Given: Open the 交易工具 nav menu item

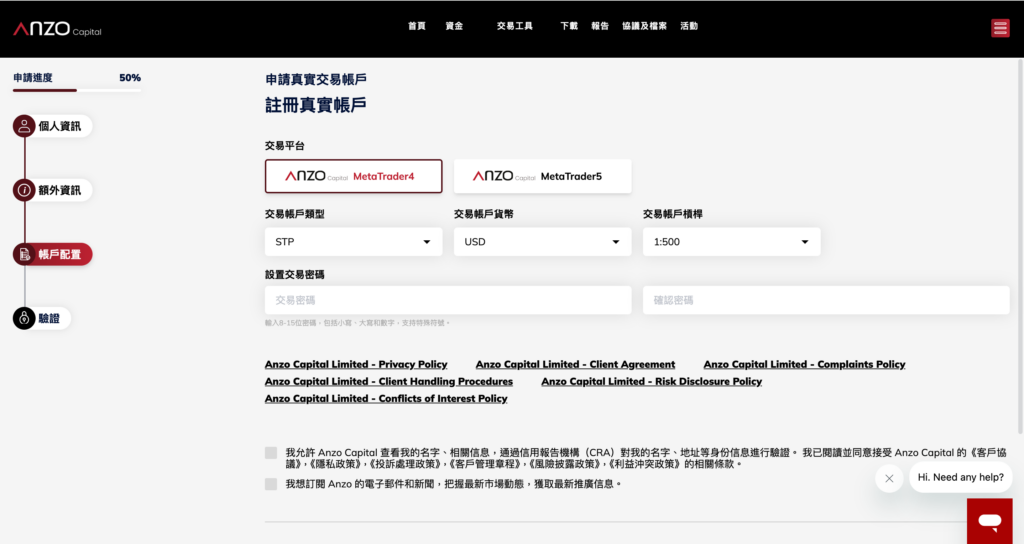Looking at the screenshot, I should 515,26.
